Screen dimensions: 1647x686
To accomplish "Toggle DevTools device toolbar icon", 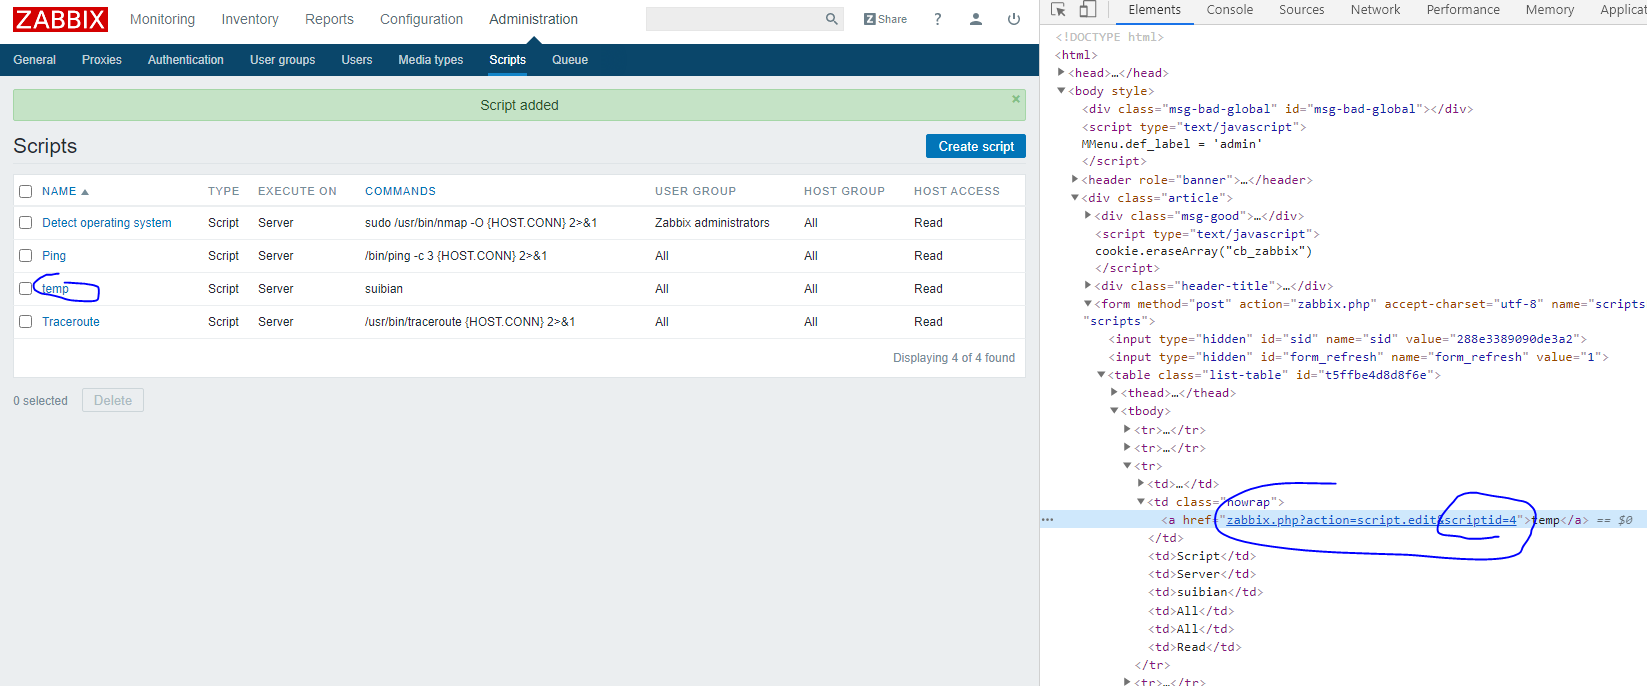I will pyautogui.click(x=1088, y=10).
